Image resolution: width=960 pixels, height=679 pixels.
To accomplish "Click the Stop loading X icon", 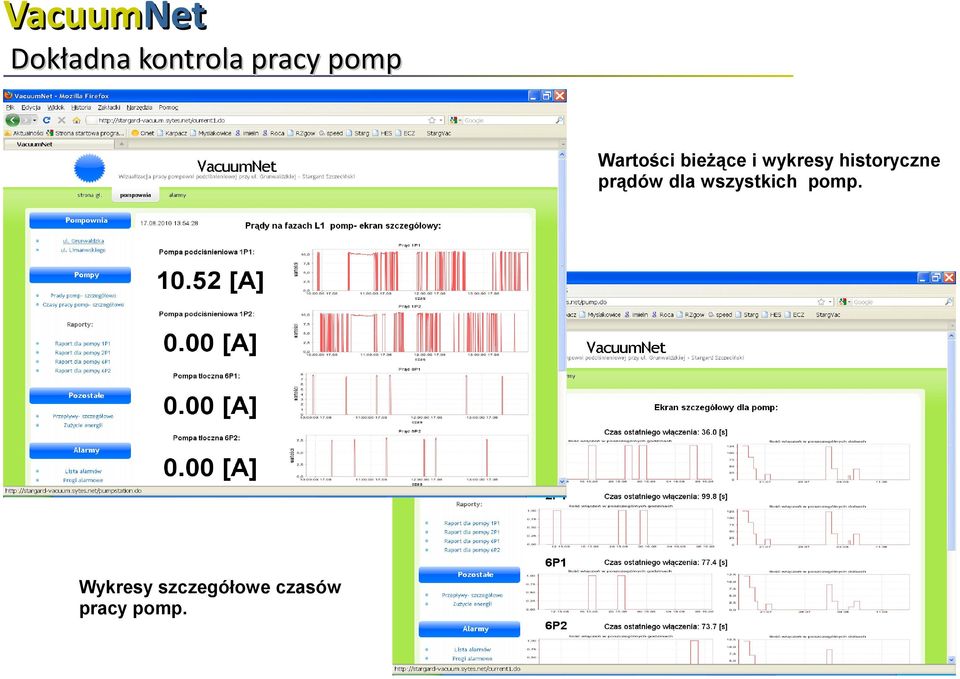I will coord(61,120).
